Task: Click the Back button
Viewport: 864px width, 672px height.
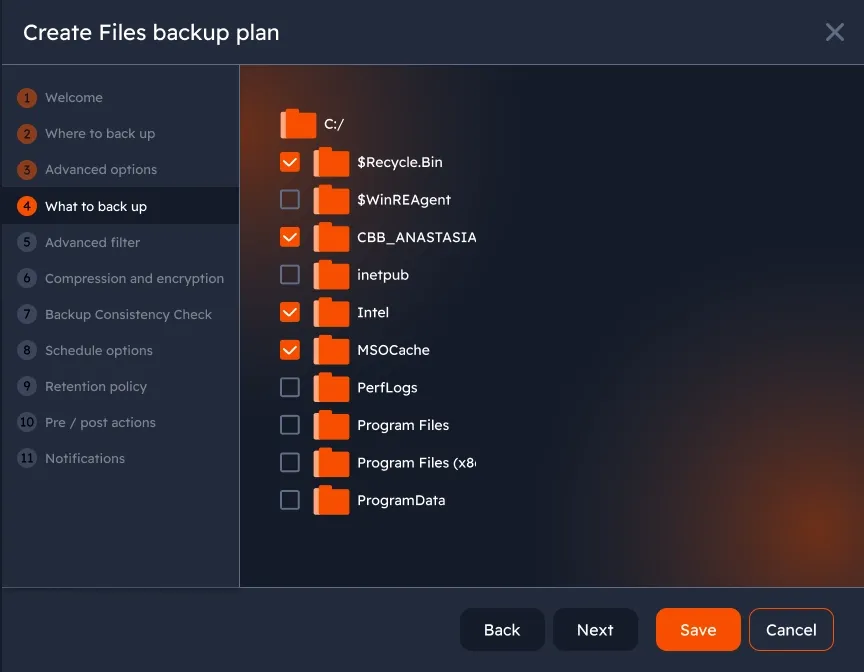Action: [502, 630]
